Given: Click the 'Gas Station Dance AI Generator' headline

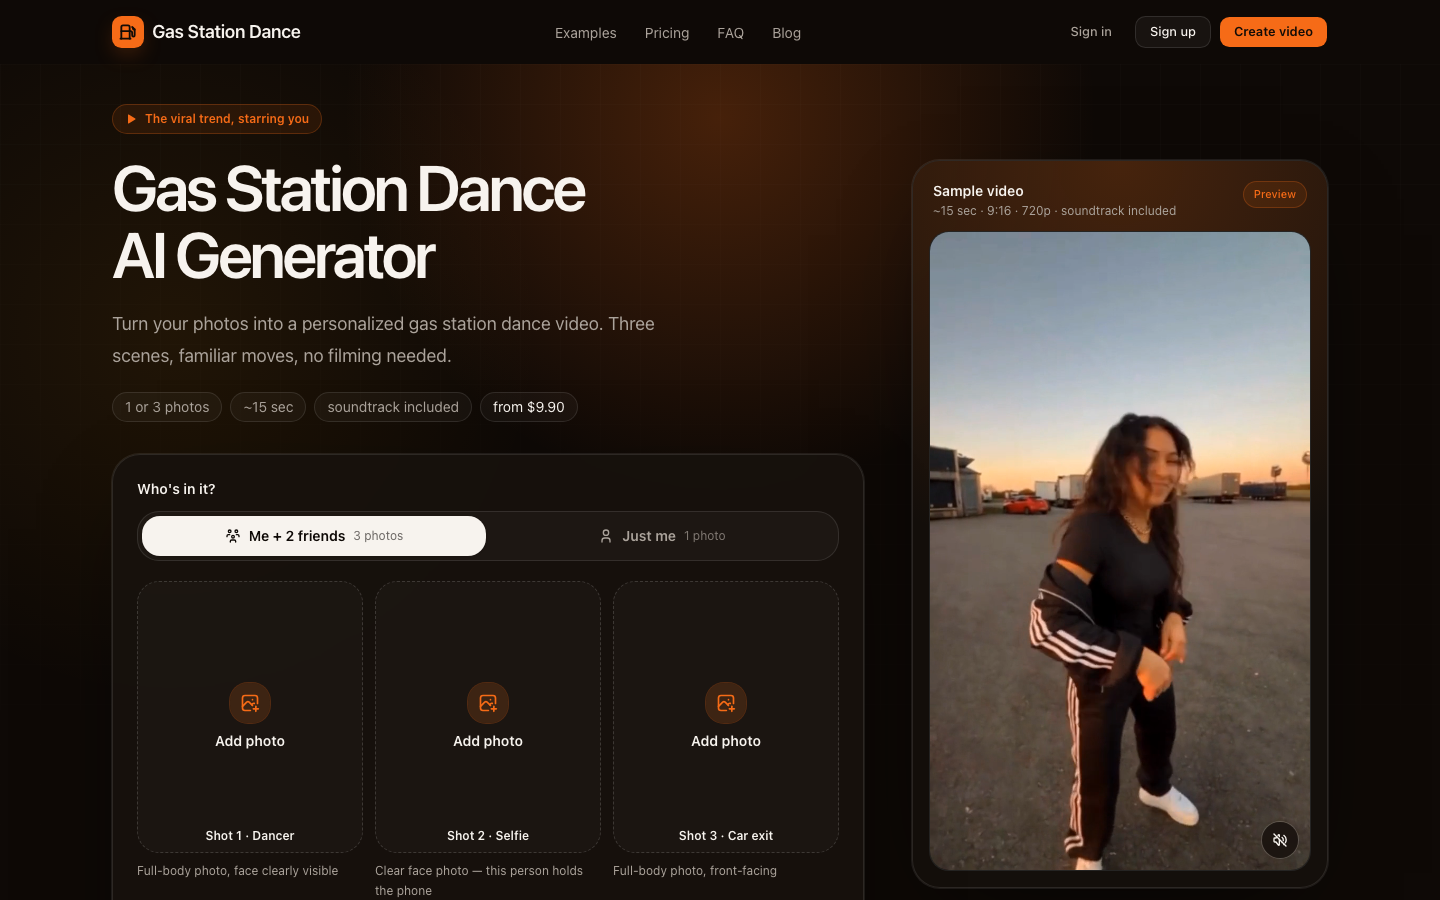Looking at the screenshot, I should tap(349, 223).
